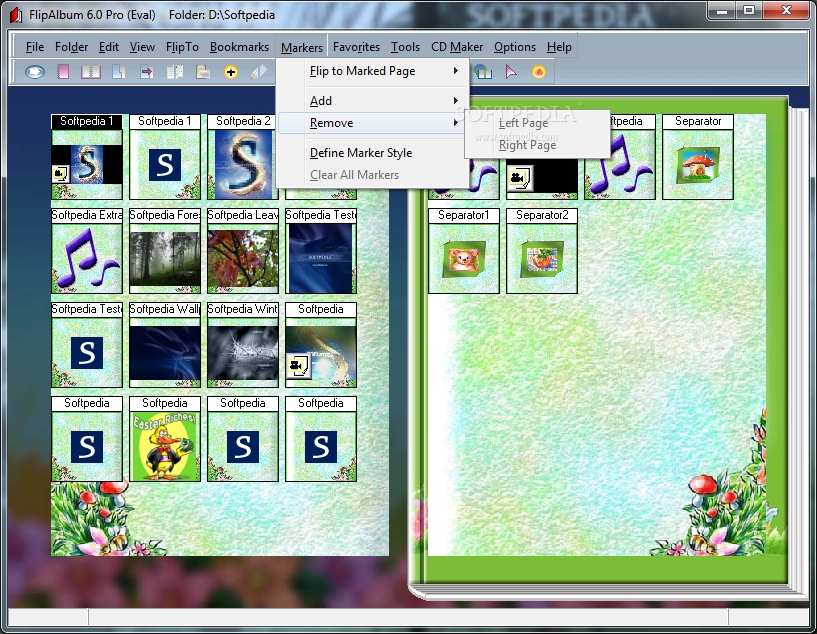Image resolution: width=817 pixels, height=634 pixels.
Task: Click video camera badge on right page black thumbnail
Action: [519, 179]
